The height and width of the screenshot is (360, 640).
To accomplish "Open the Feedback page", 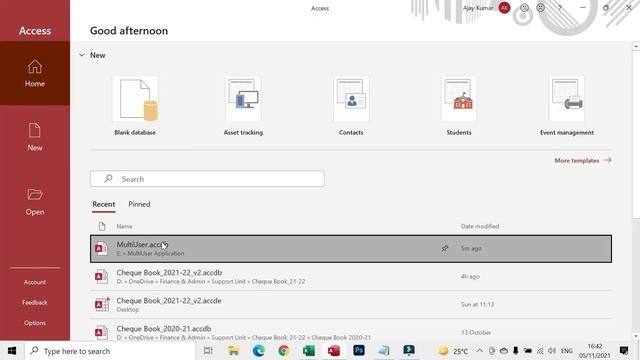I will point(35,302).
